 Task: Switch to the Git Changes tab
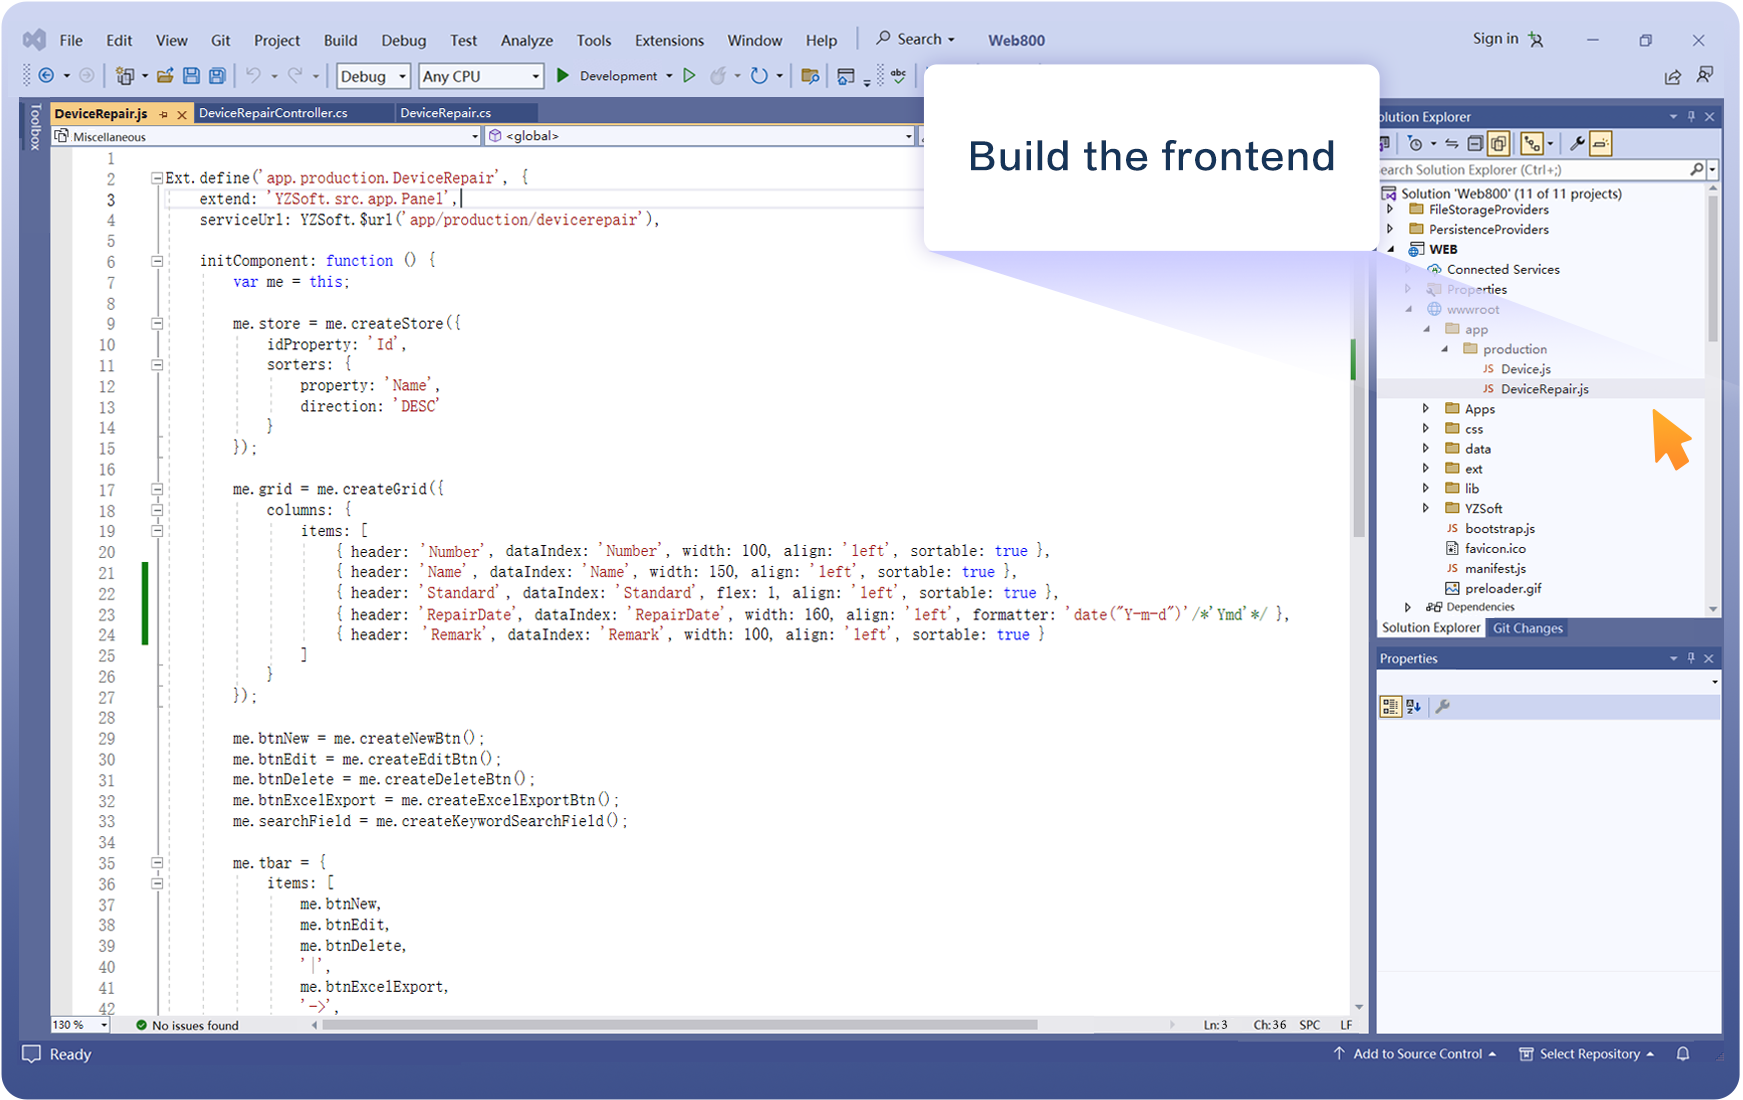pyautogui.click(x=1527, y=628)
